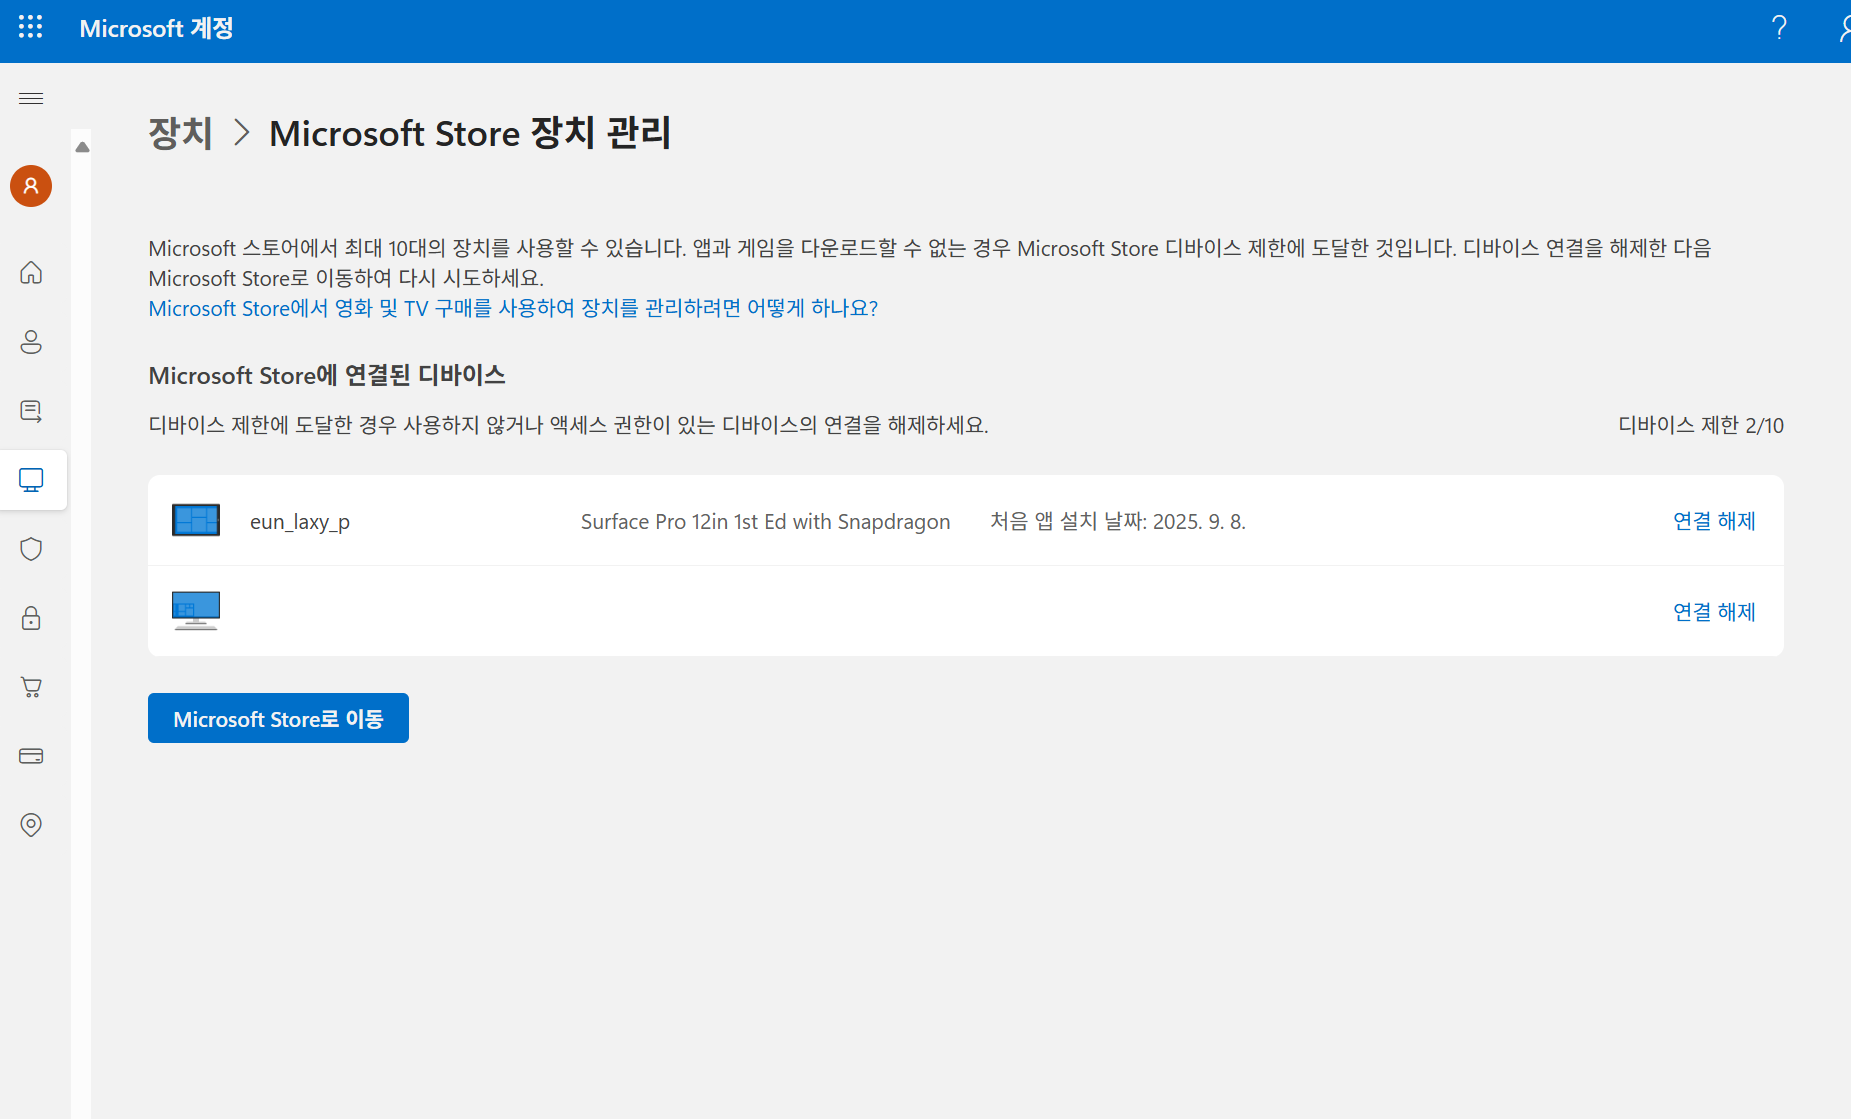Click the account icon at top right edge
Image resolution: width=1851 pixels, height=1119 pixels.
pyautogui.click(x=1843, y=27)
